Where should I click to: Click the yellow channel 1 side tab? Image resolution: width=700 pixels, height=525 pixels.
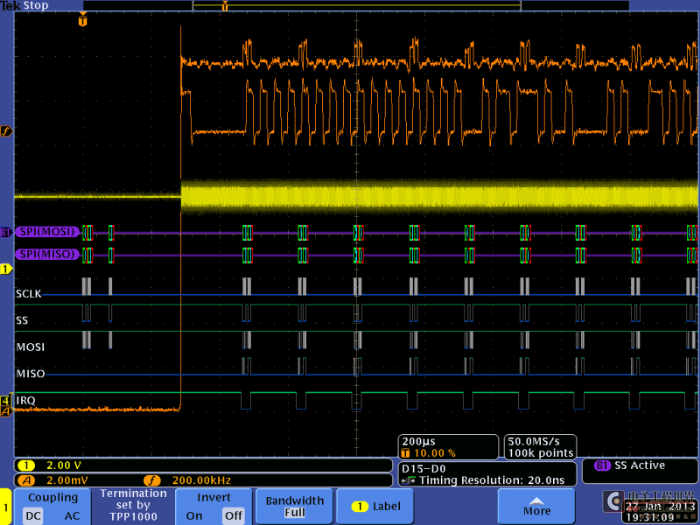[5, 506]
